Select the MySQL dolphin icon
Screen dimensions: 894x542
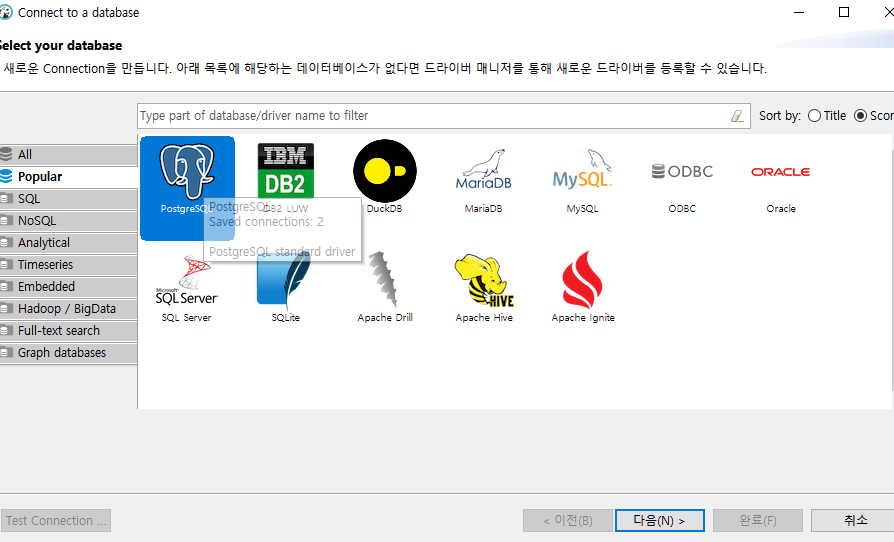pyautogui.click(x=582, y=169)
